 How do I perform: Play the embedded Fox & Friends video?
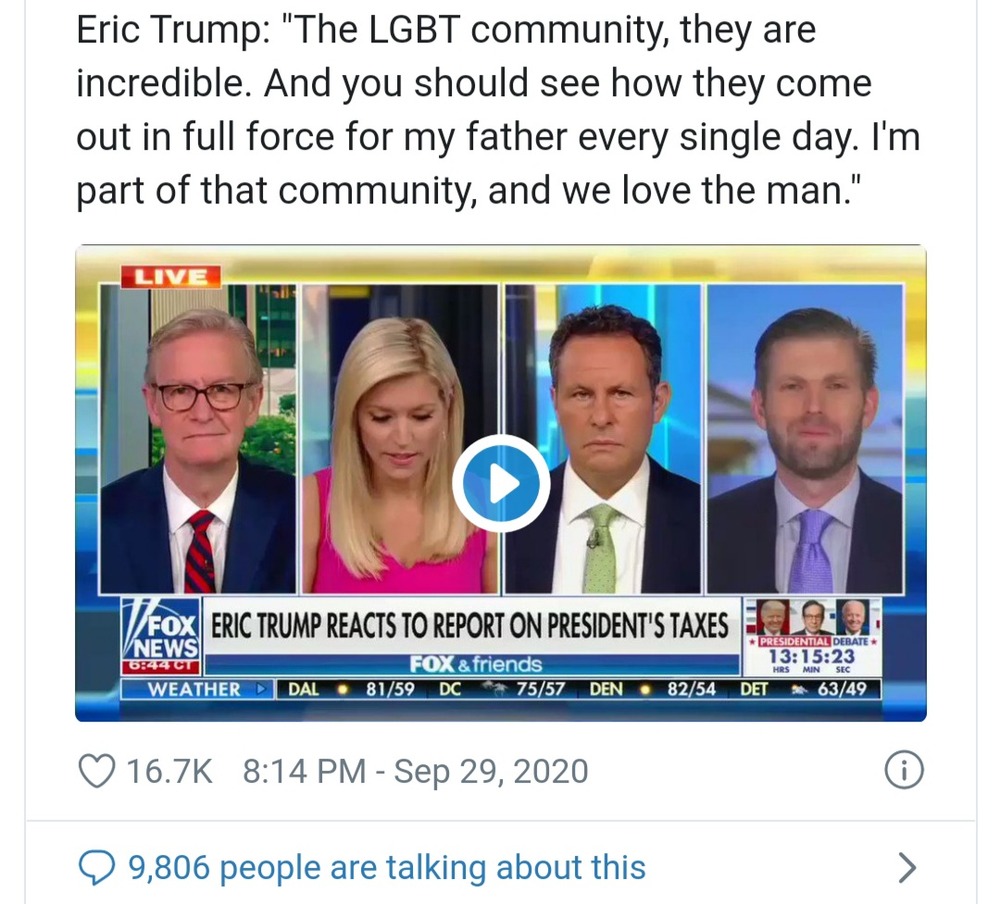point(501,484)
